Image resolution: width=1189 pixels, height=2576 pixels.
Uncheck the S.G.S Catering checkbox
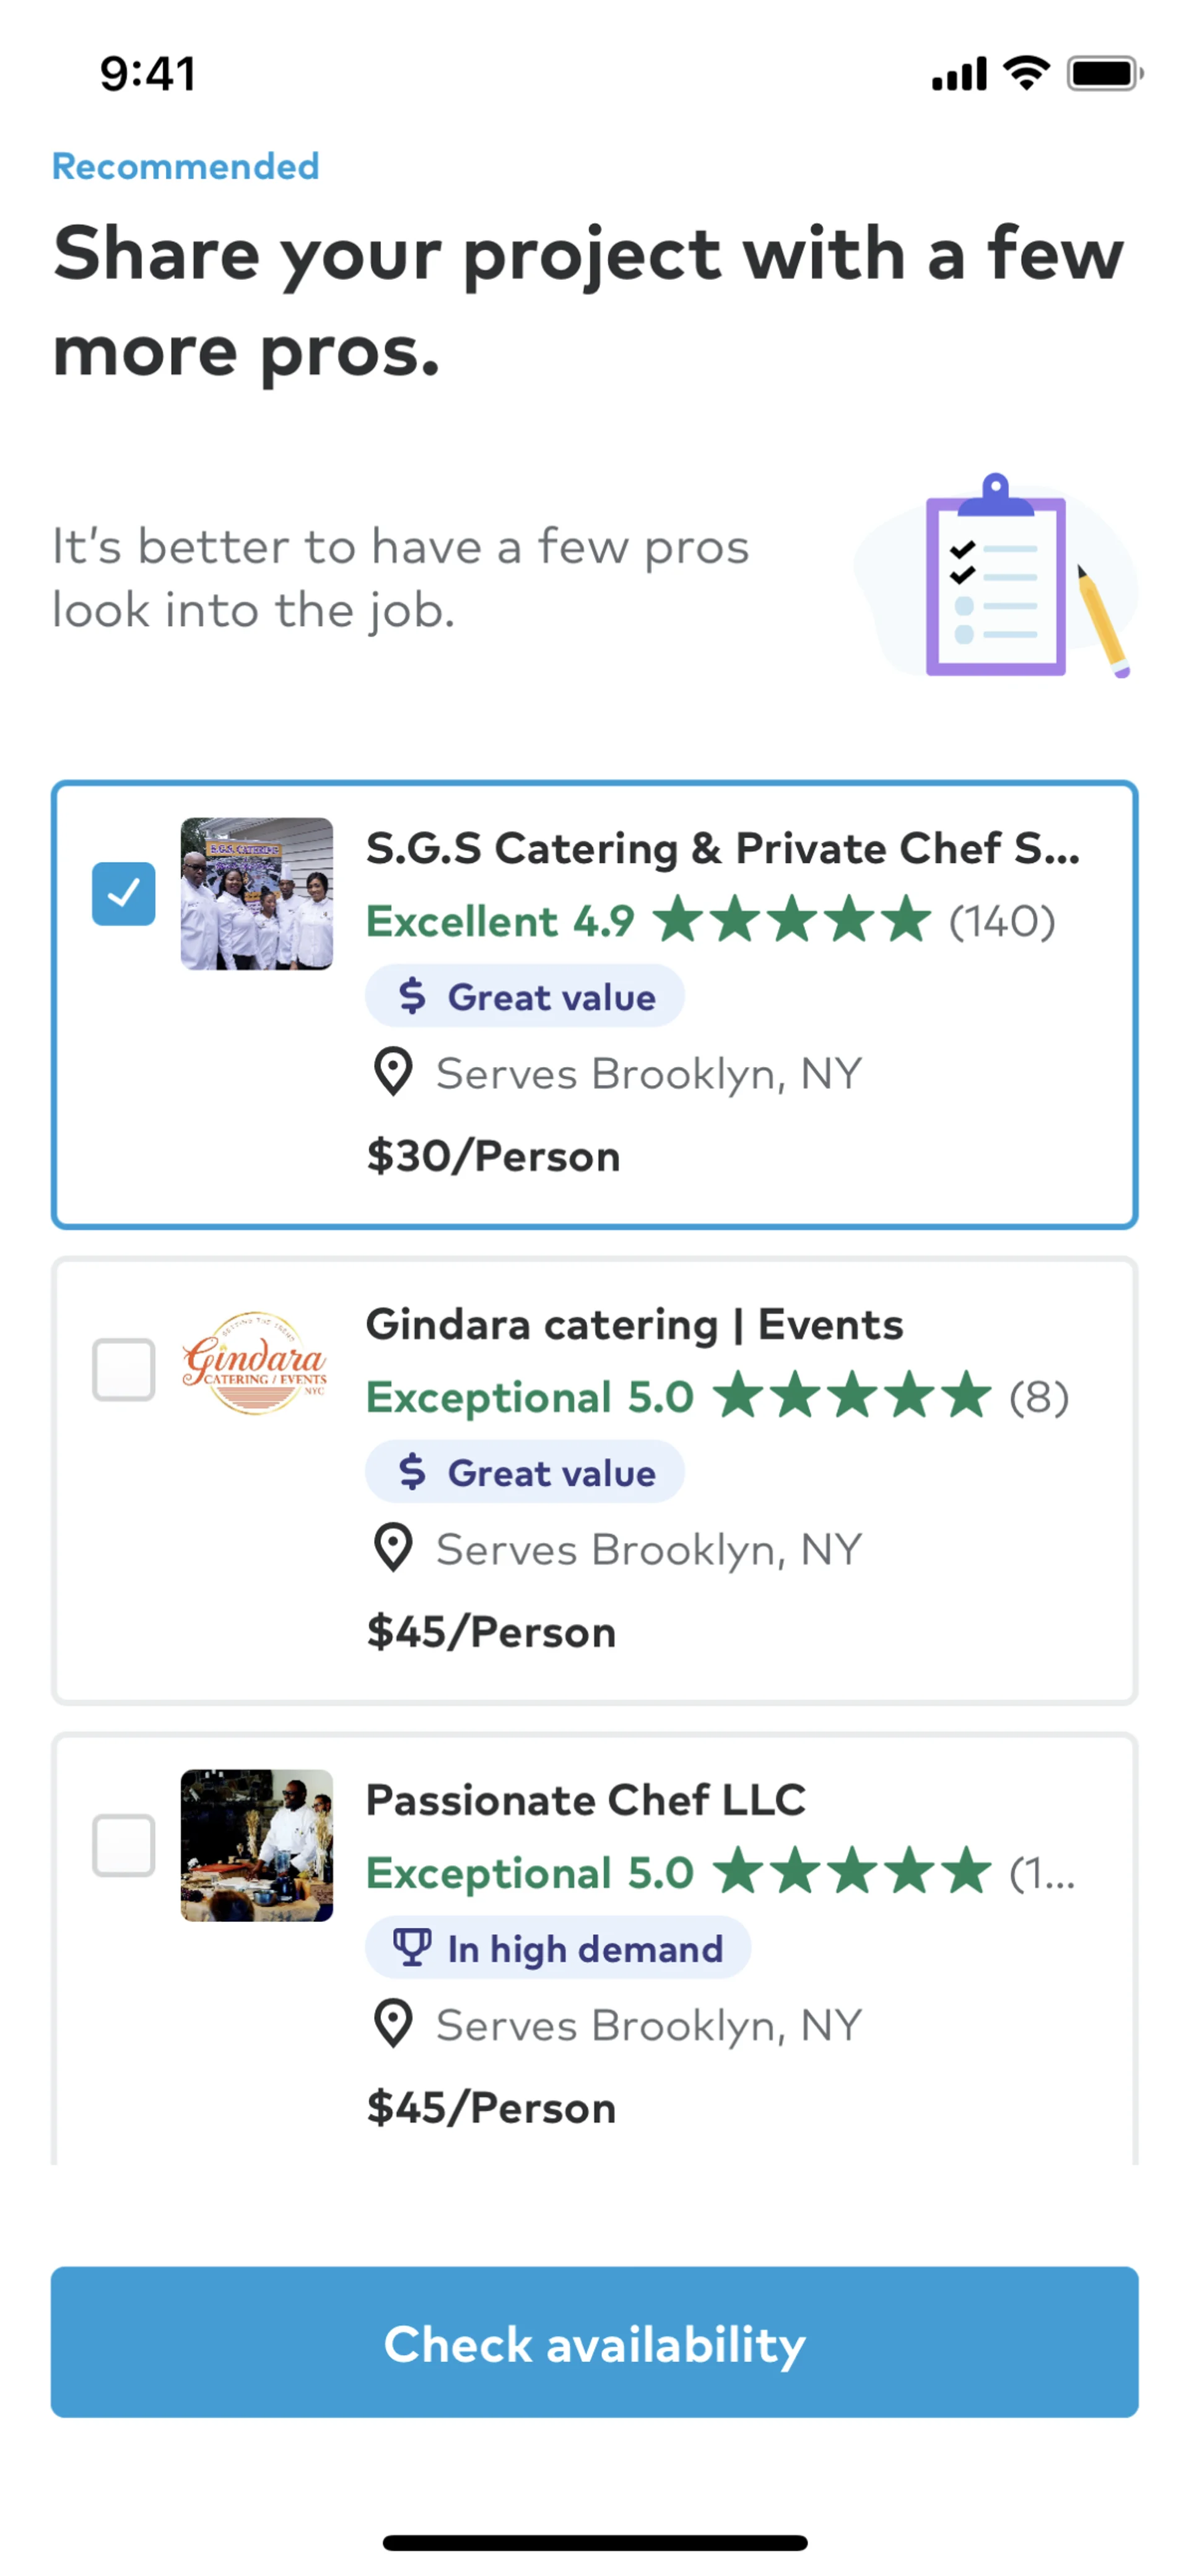tap(123, 893)
